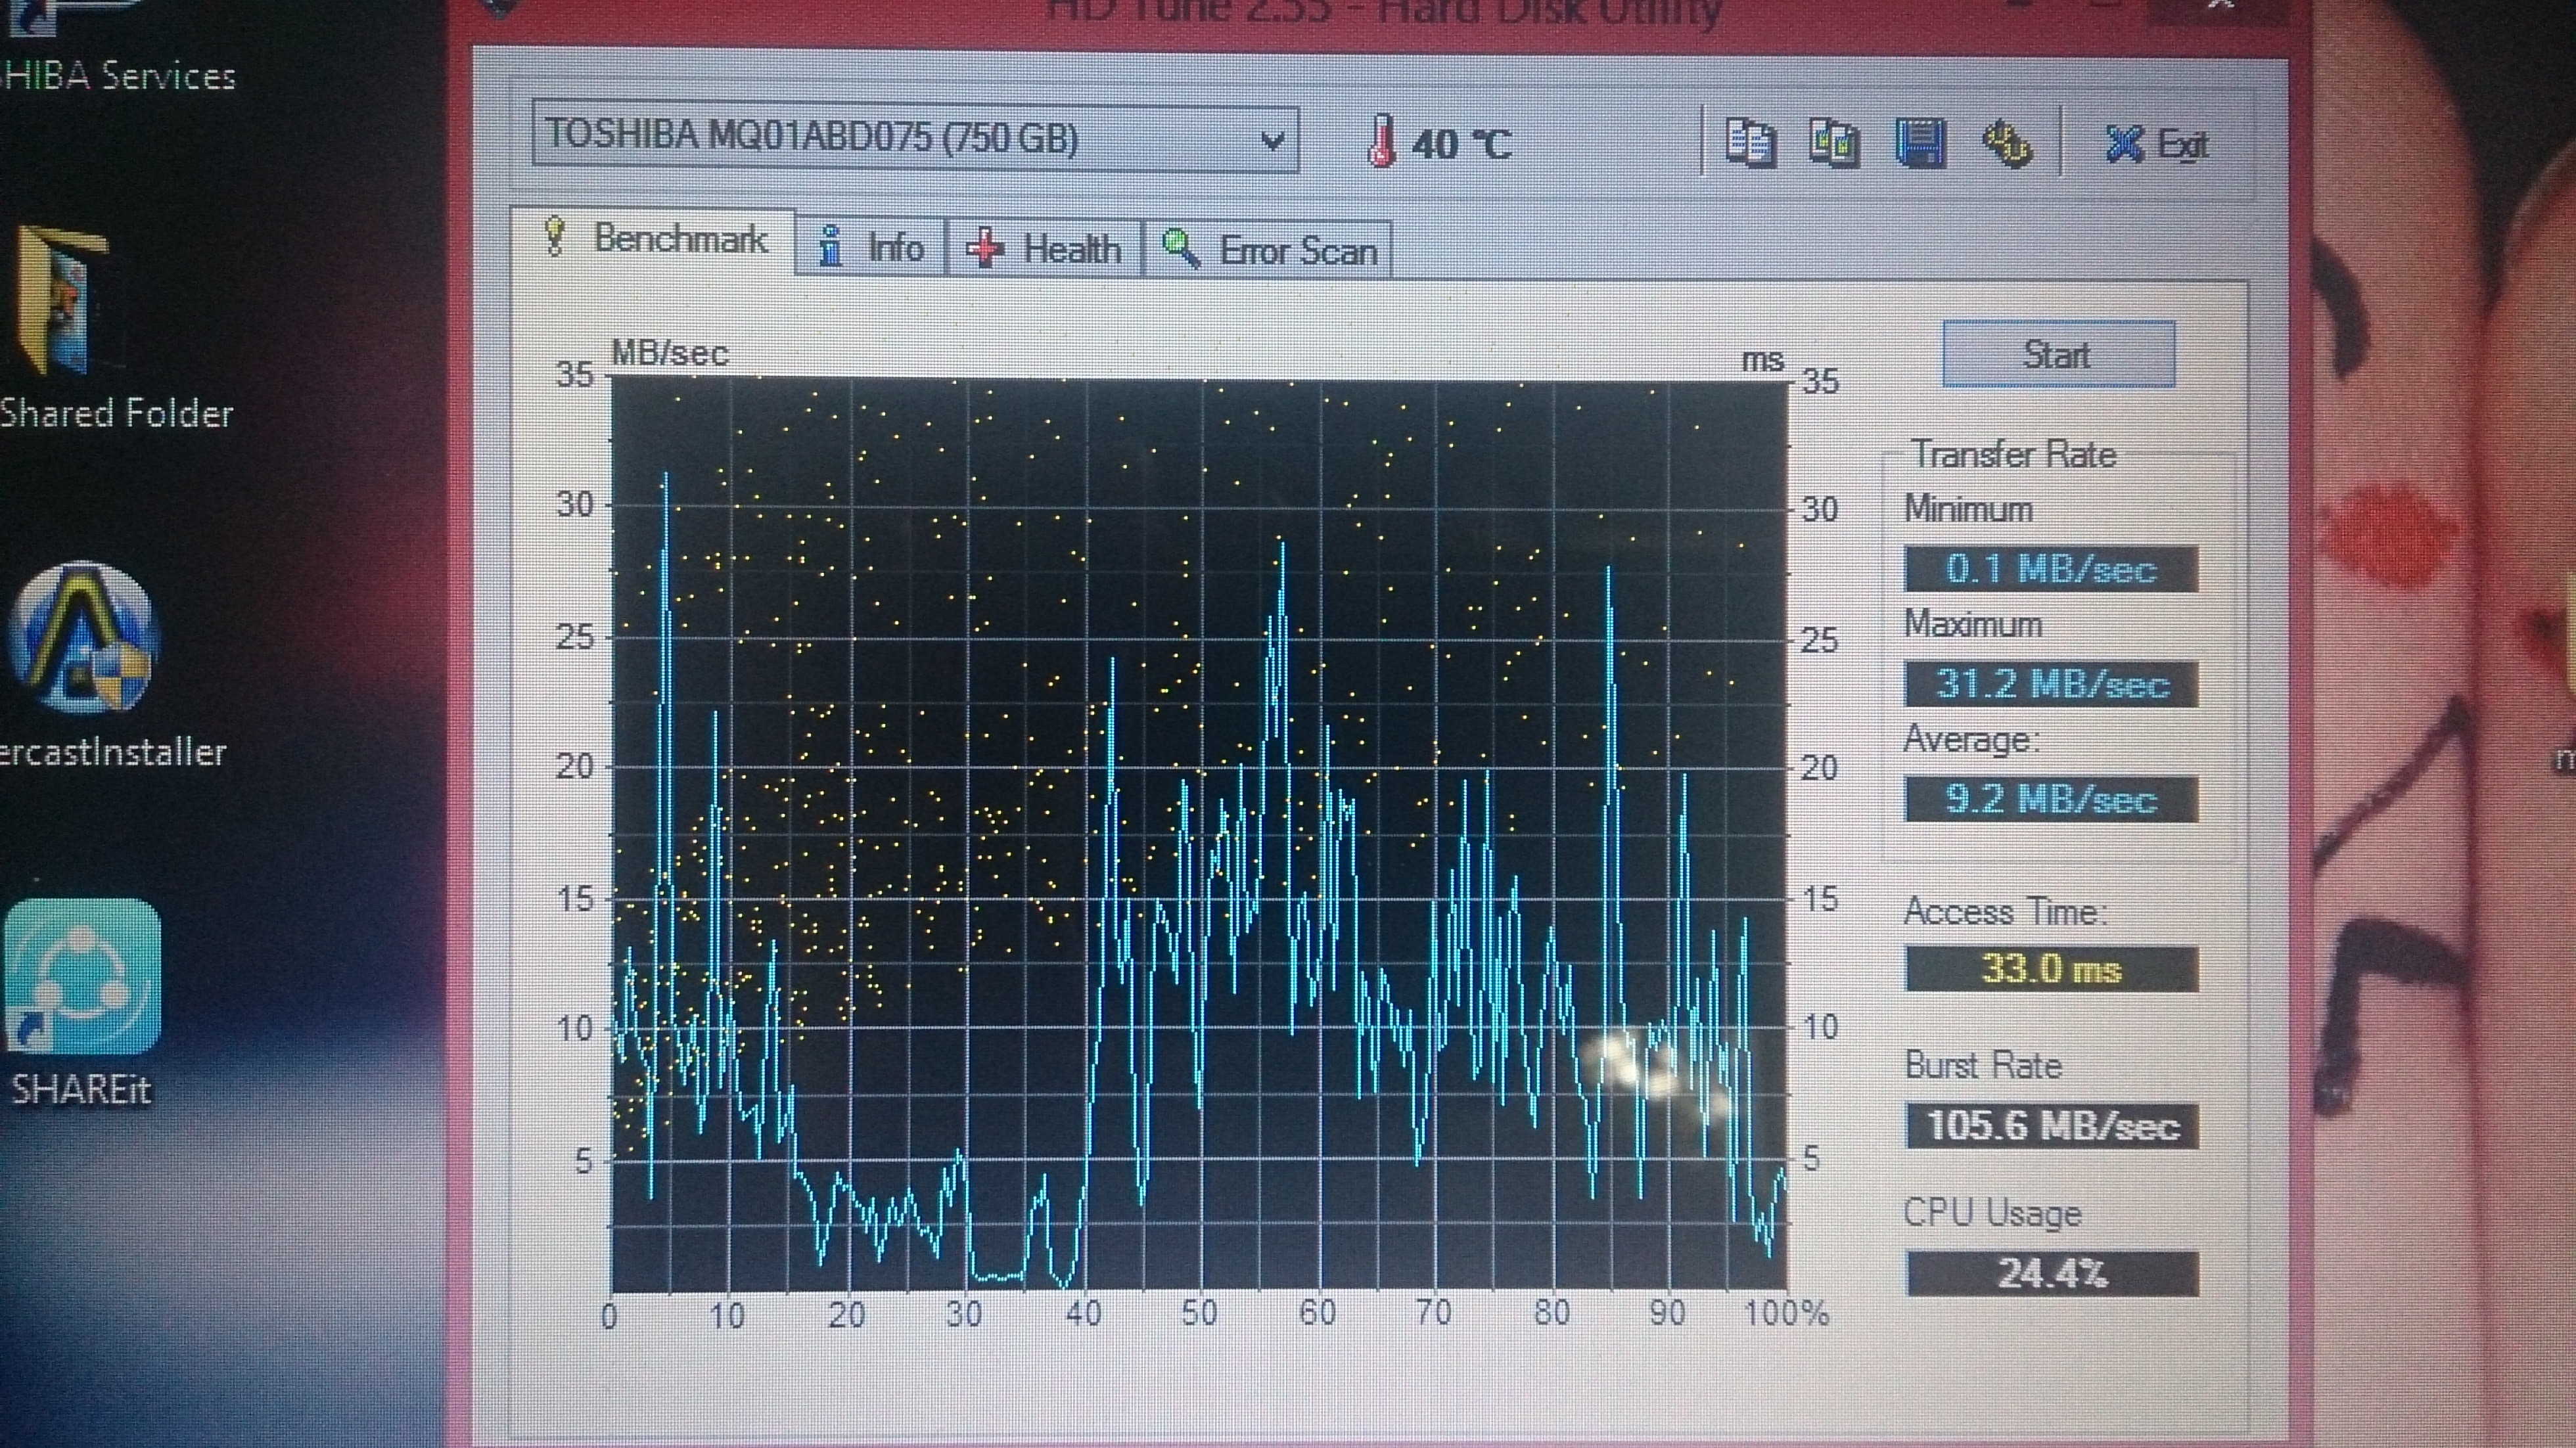Screen dimensions: 2576x1448
Task: Click the 40 °C temperature reading
Action: [x=1461, y=145]
